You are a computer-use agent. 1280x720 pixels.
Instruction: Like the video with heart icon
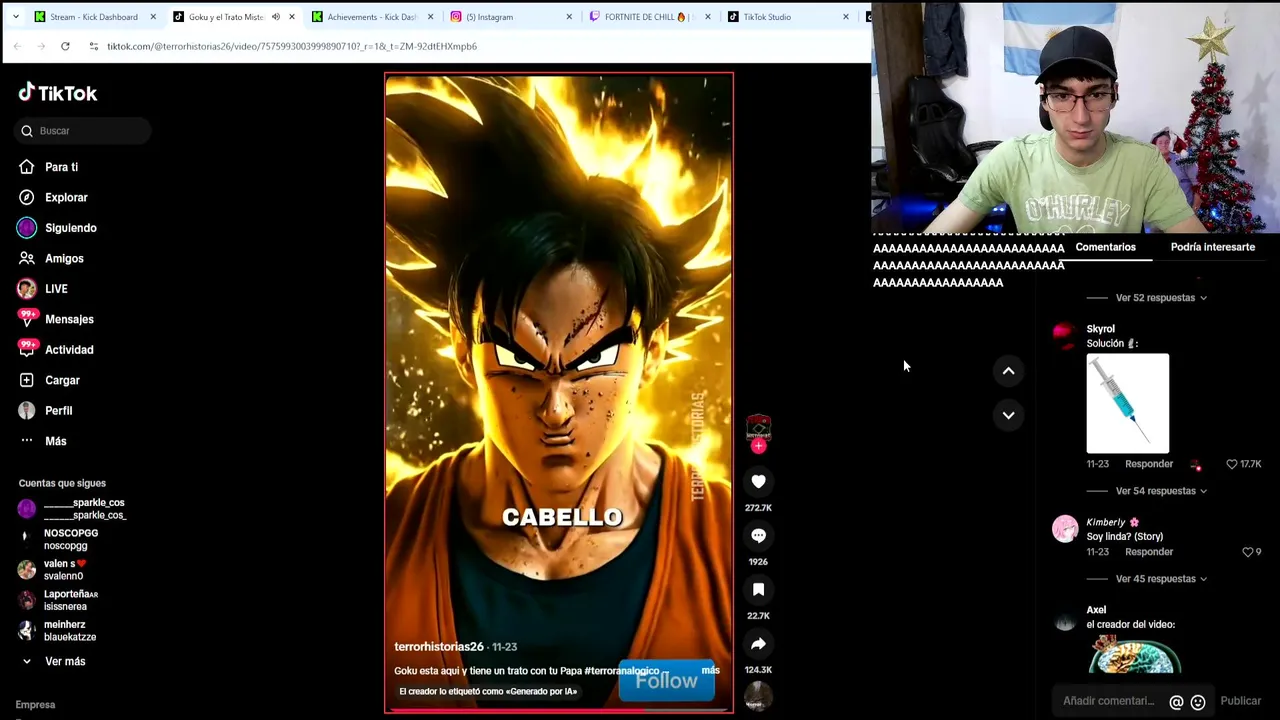point(758,482)
